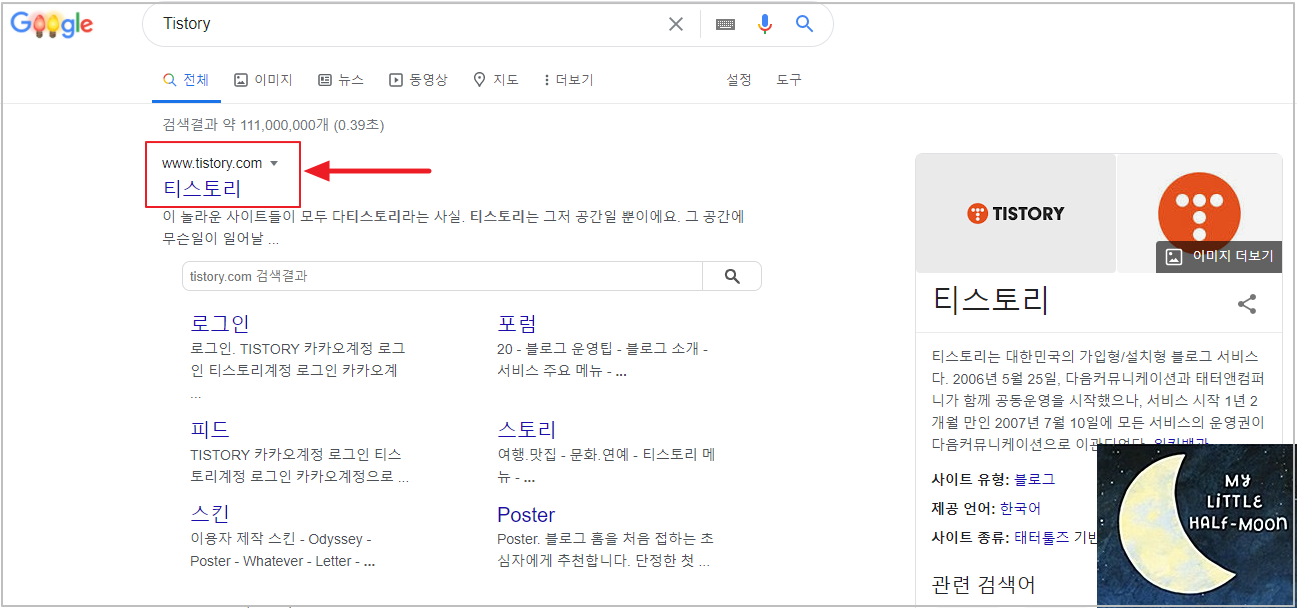
Task: Open the Poster sitelink
Action: click(526, 515)
